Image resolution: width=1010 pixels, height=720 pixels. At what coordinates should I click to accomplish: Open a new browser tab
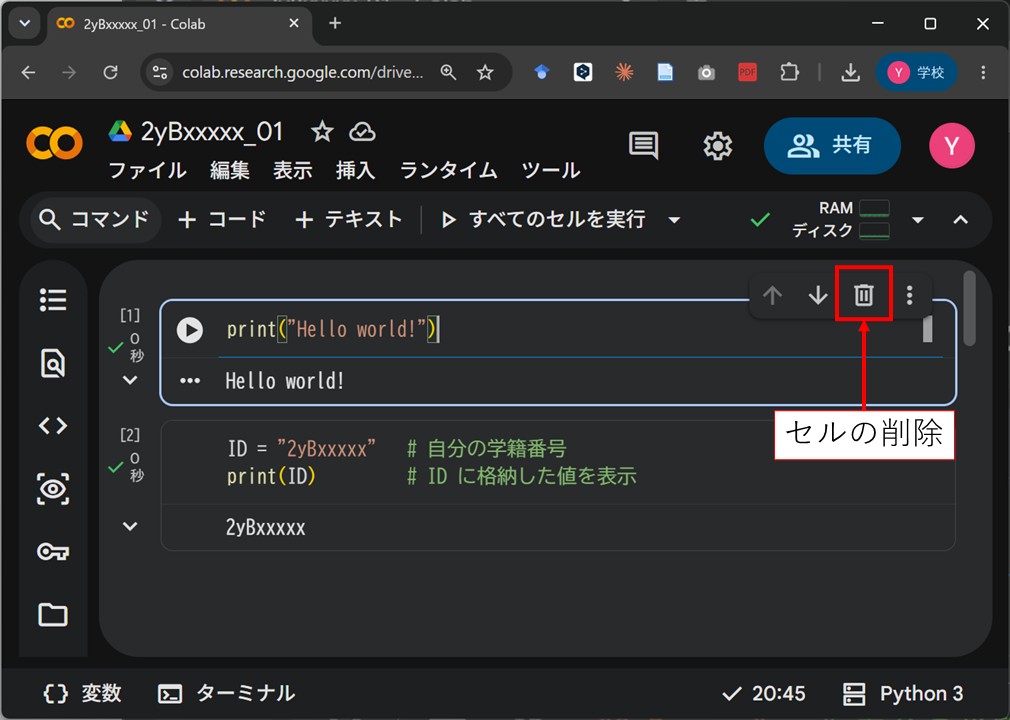pyautogui.click(x=335, y=23)
